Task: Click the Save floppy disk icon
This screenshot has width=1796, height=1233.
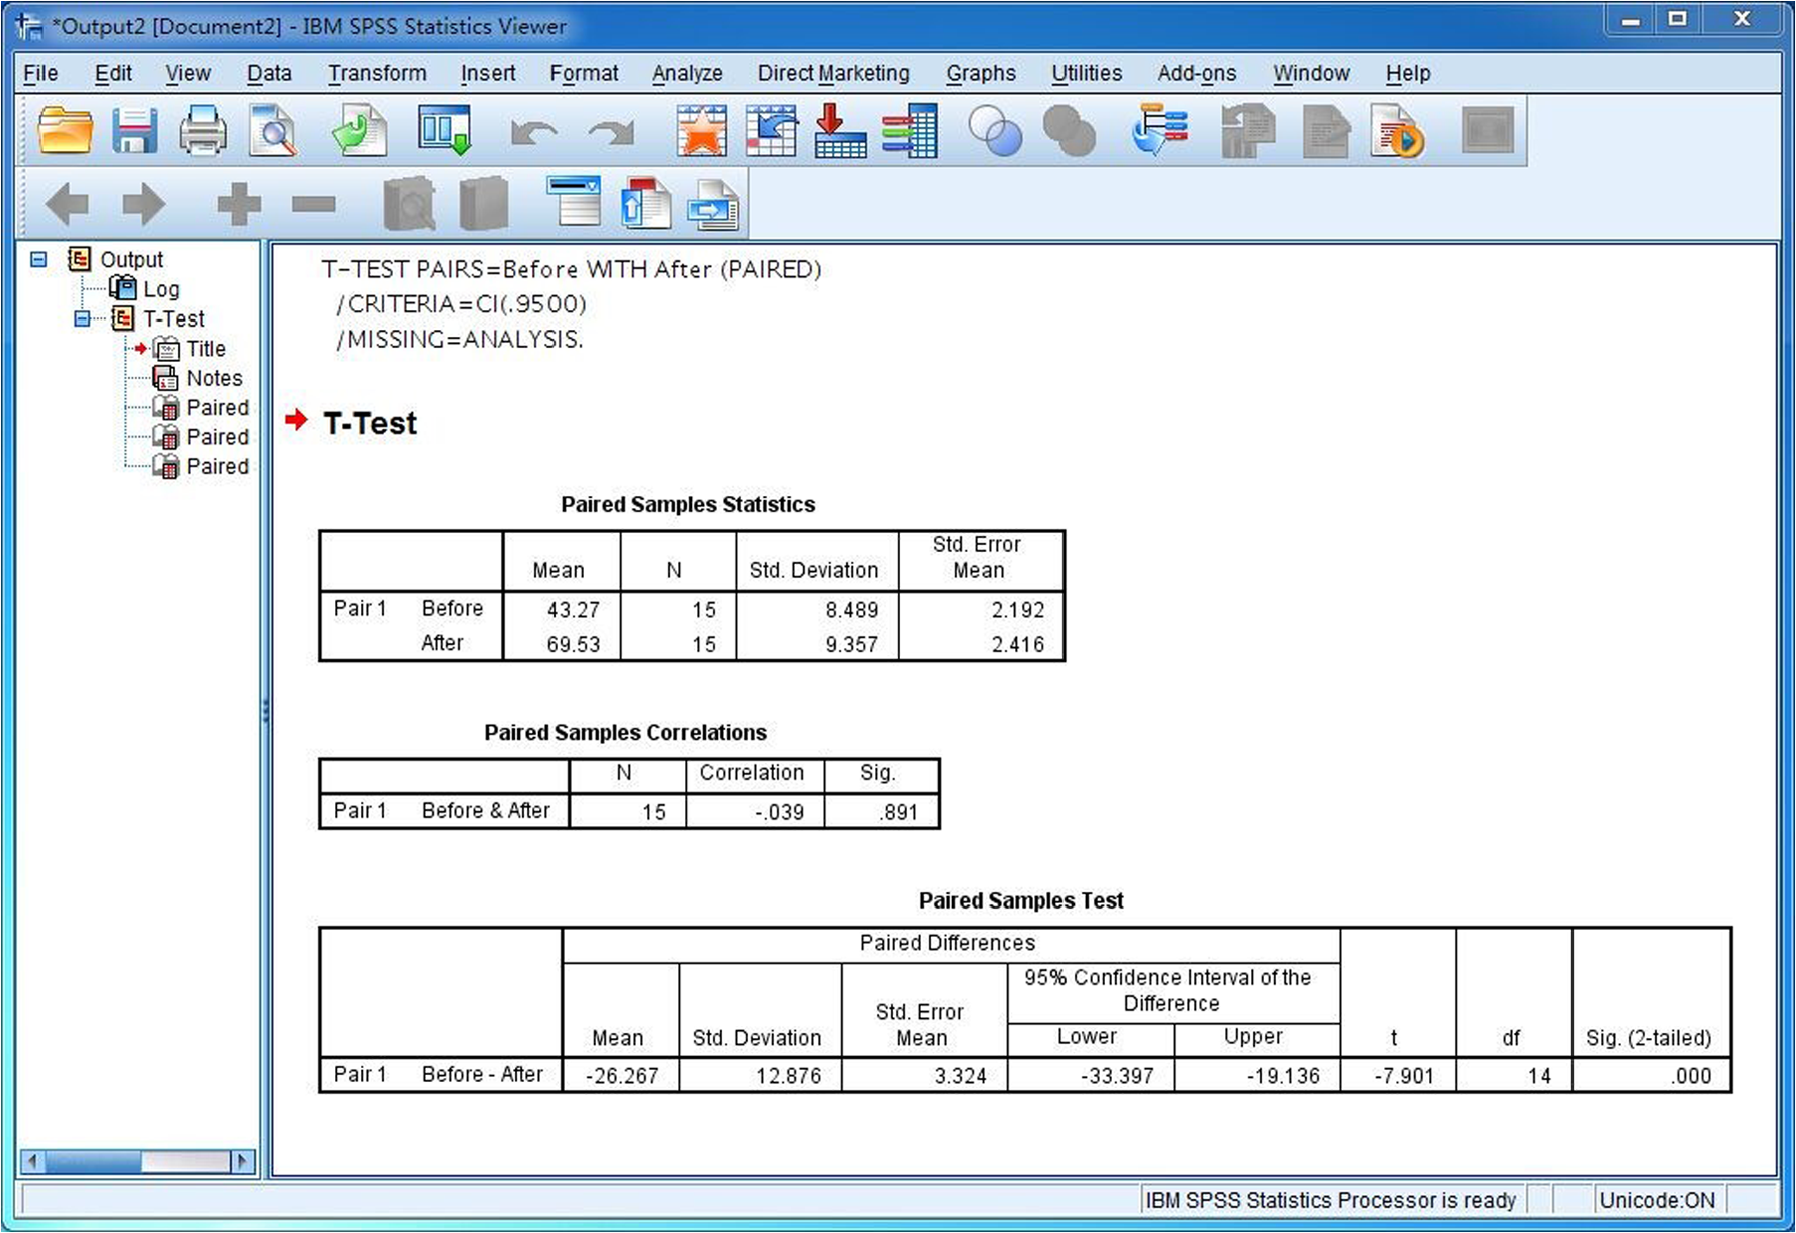Action: 134,131
